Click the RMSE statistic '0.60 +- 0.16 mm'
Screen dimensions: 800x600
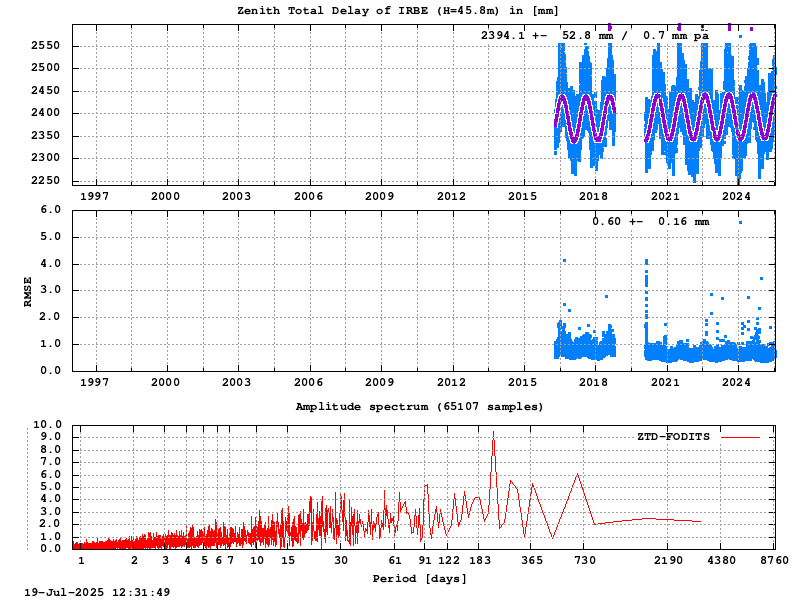pyautogui.click(x=651, y=221)
